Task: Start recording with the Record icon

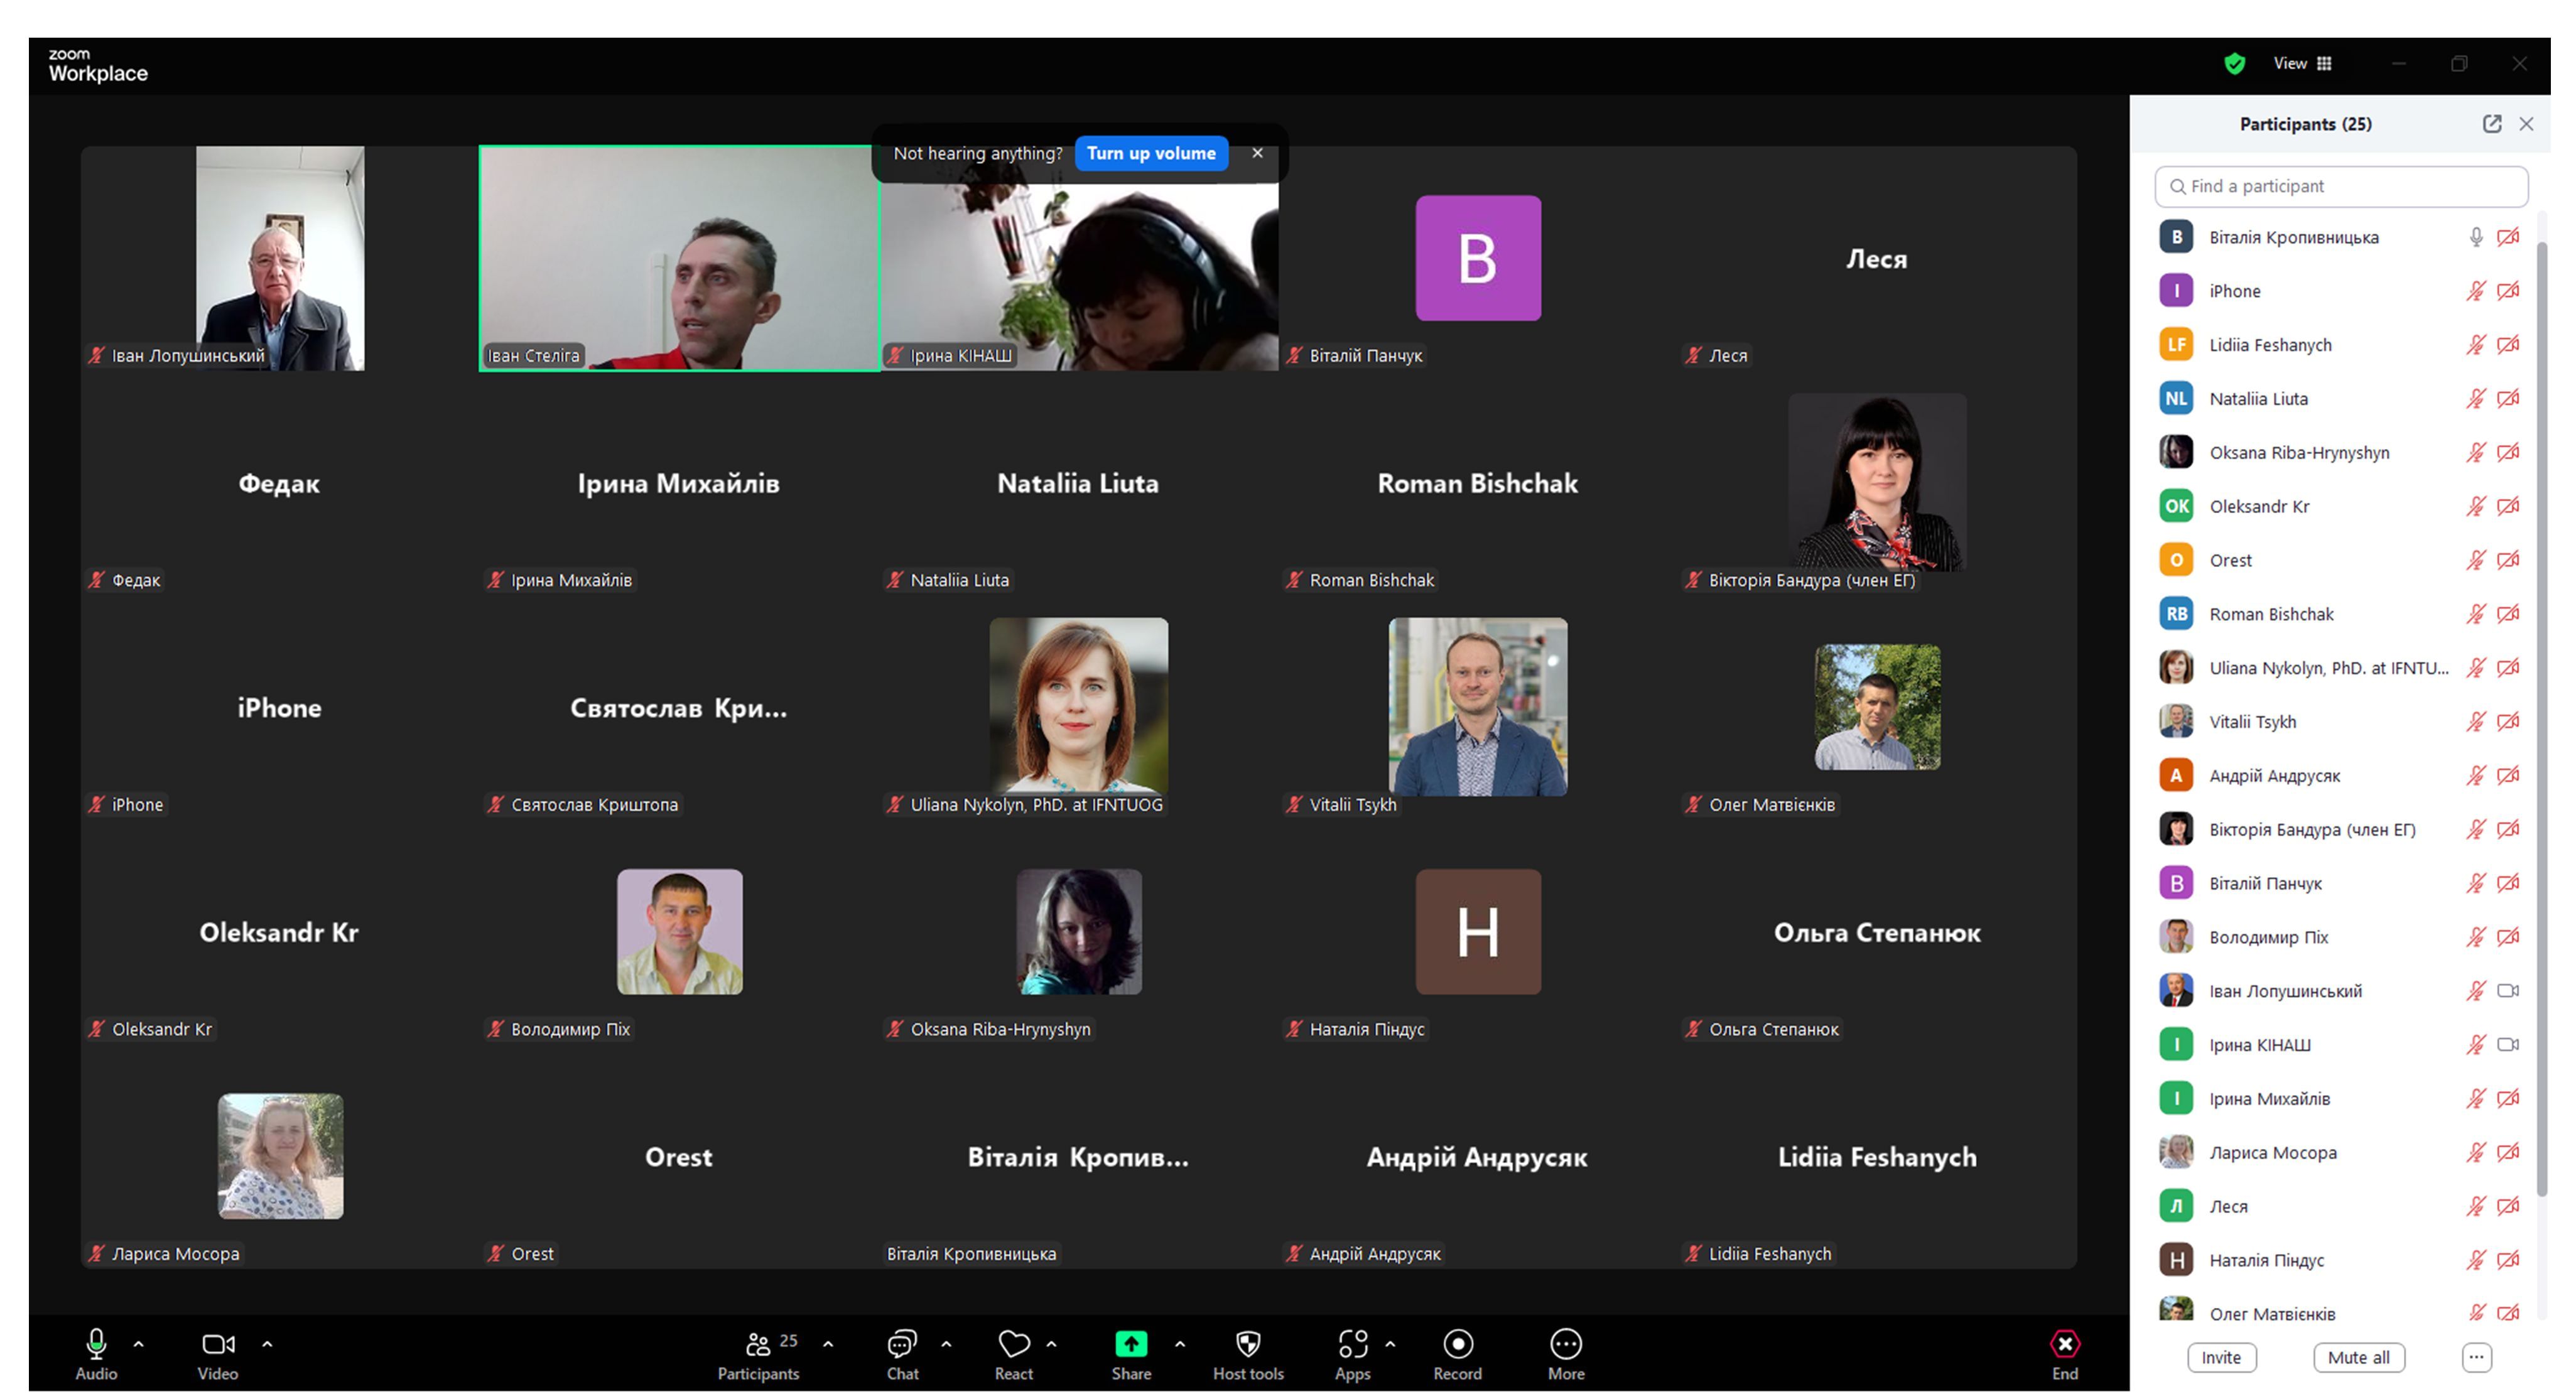Action: 1457,1345
